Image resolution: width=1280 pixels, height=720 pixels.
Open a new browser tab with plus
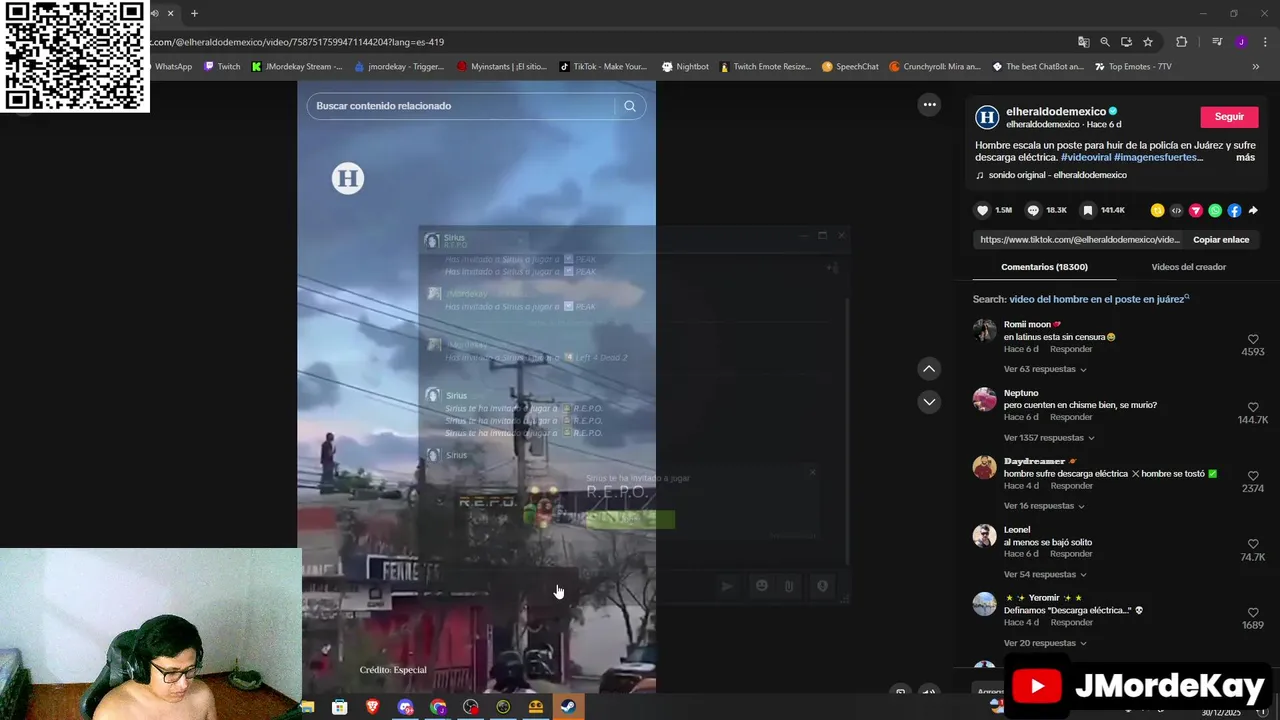click(194, 13)
